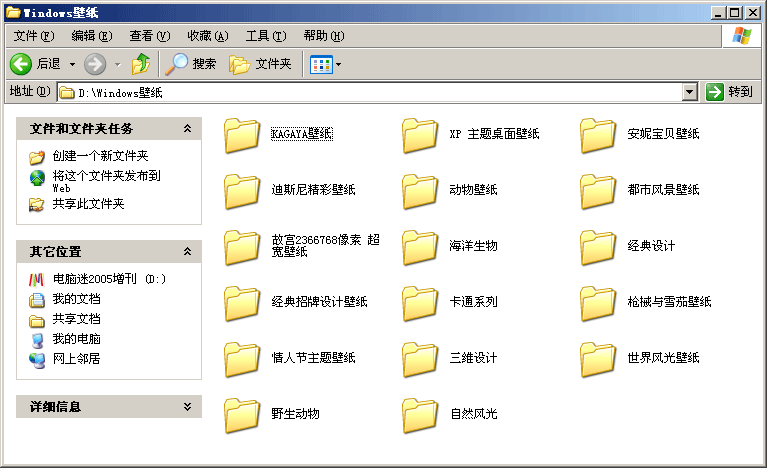Click the 海洋生物 folder name label
The height and width of the screenshot is (468, 767).
pyautogui.click(x=474, y=245)
